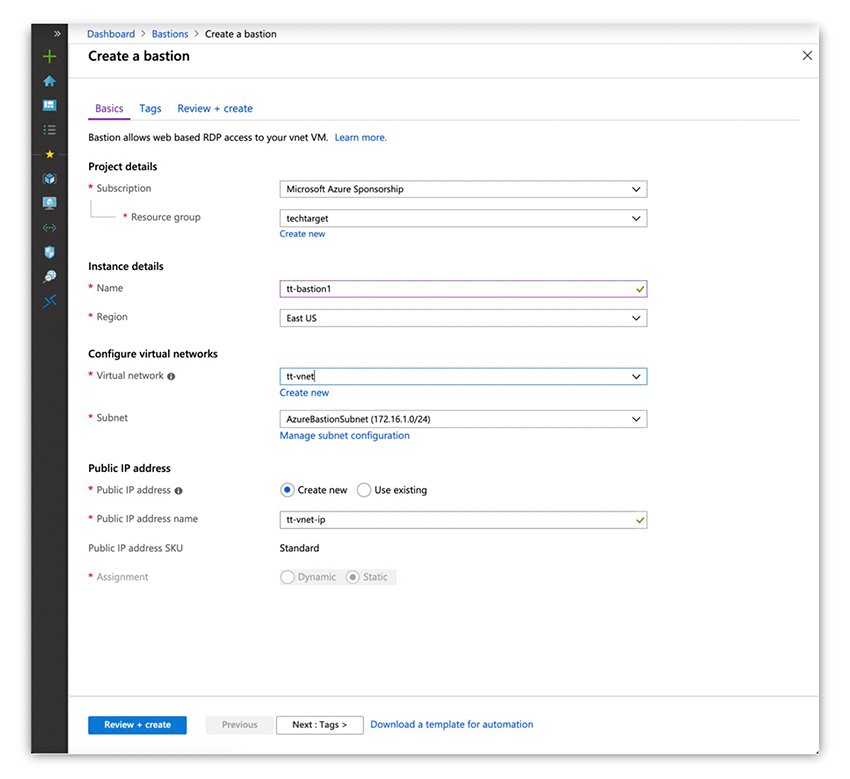This screenshot has height=779, width=850.
Task: Open the Region dropdown
Action: click(x=462, y=317)
